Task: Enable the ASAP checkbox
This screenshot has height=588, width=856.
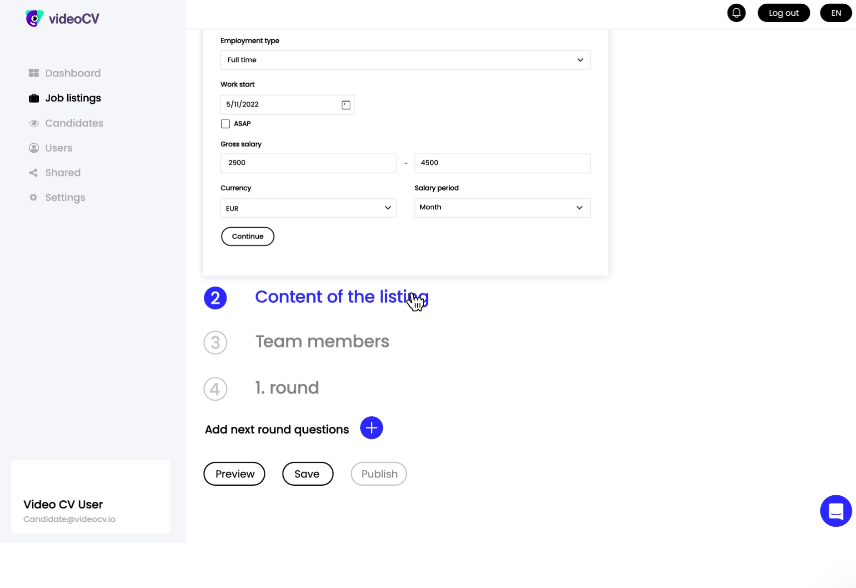Action: click(225, 123)
